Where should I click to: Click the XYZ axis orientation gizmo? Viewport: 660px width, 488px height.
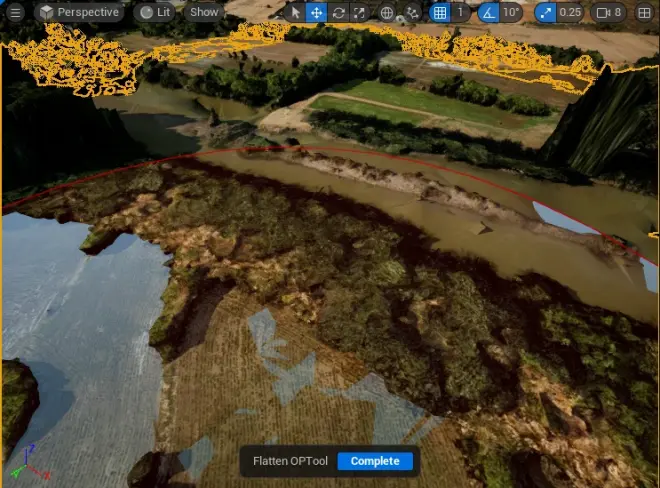click(29, 463)
